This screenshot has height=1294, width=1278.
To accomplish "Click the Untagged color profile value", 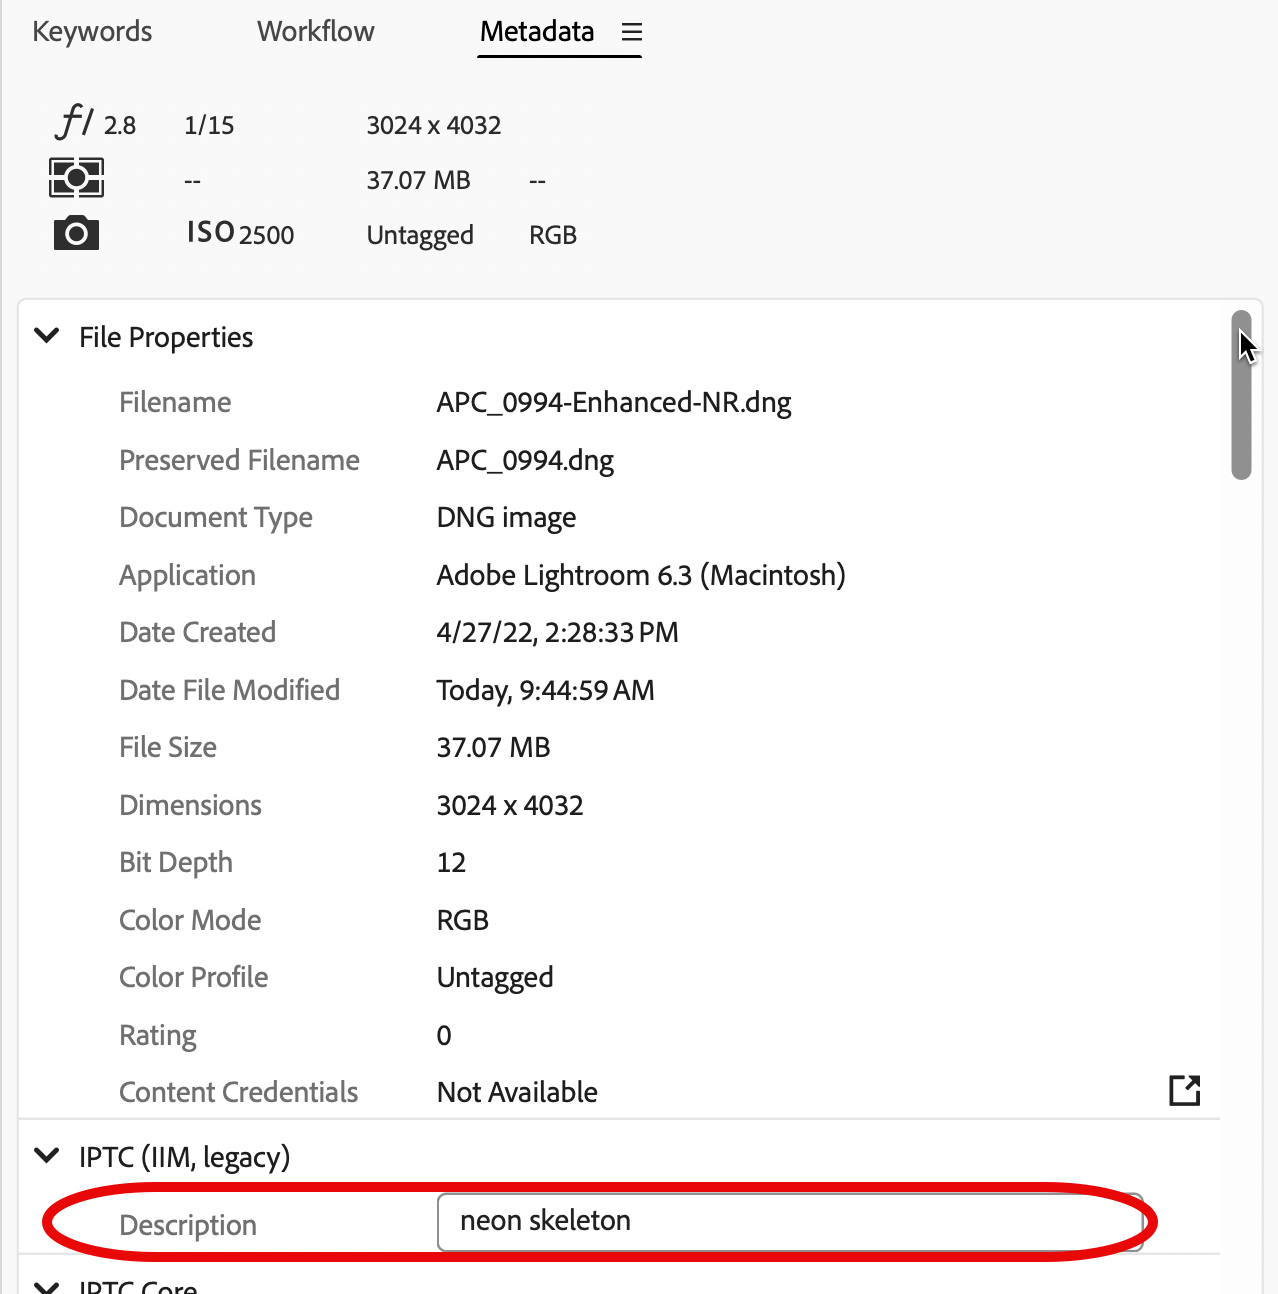I will pyautogui.click(x=494, y=977).
